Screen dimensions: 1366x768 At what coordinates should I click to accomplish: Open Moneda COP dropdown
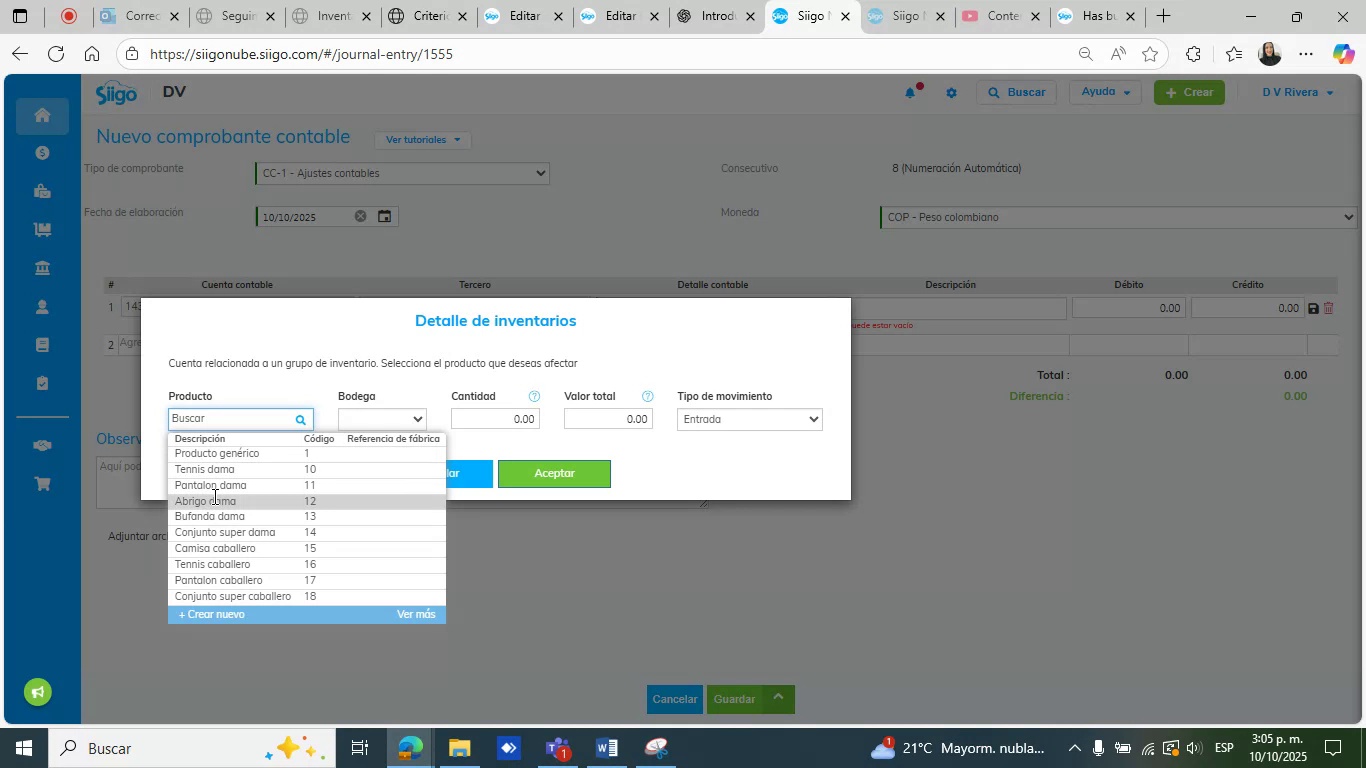(1118, 217)
